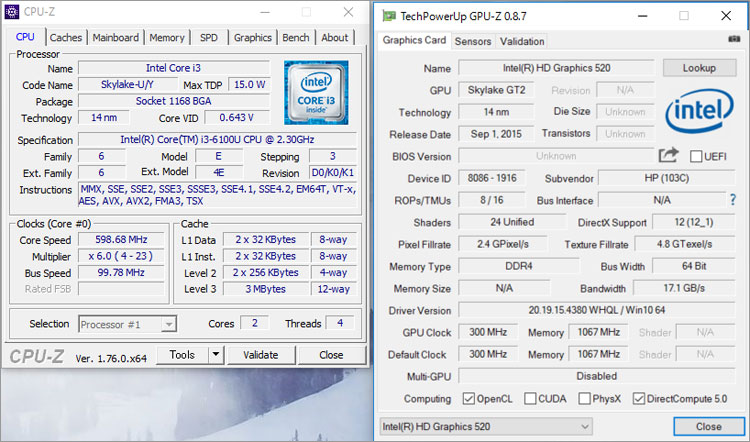Click the Cores count value 2
This screenshot has height=442, width=750.
(x=254, y=323)
